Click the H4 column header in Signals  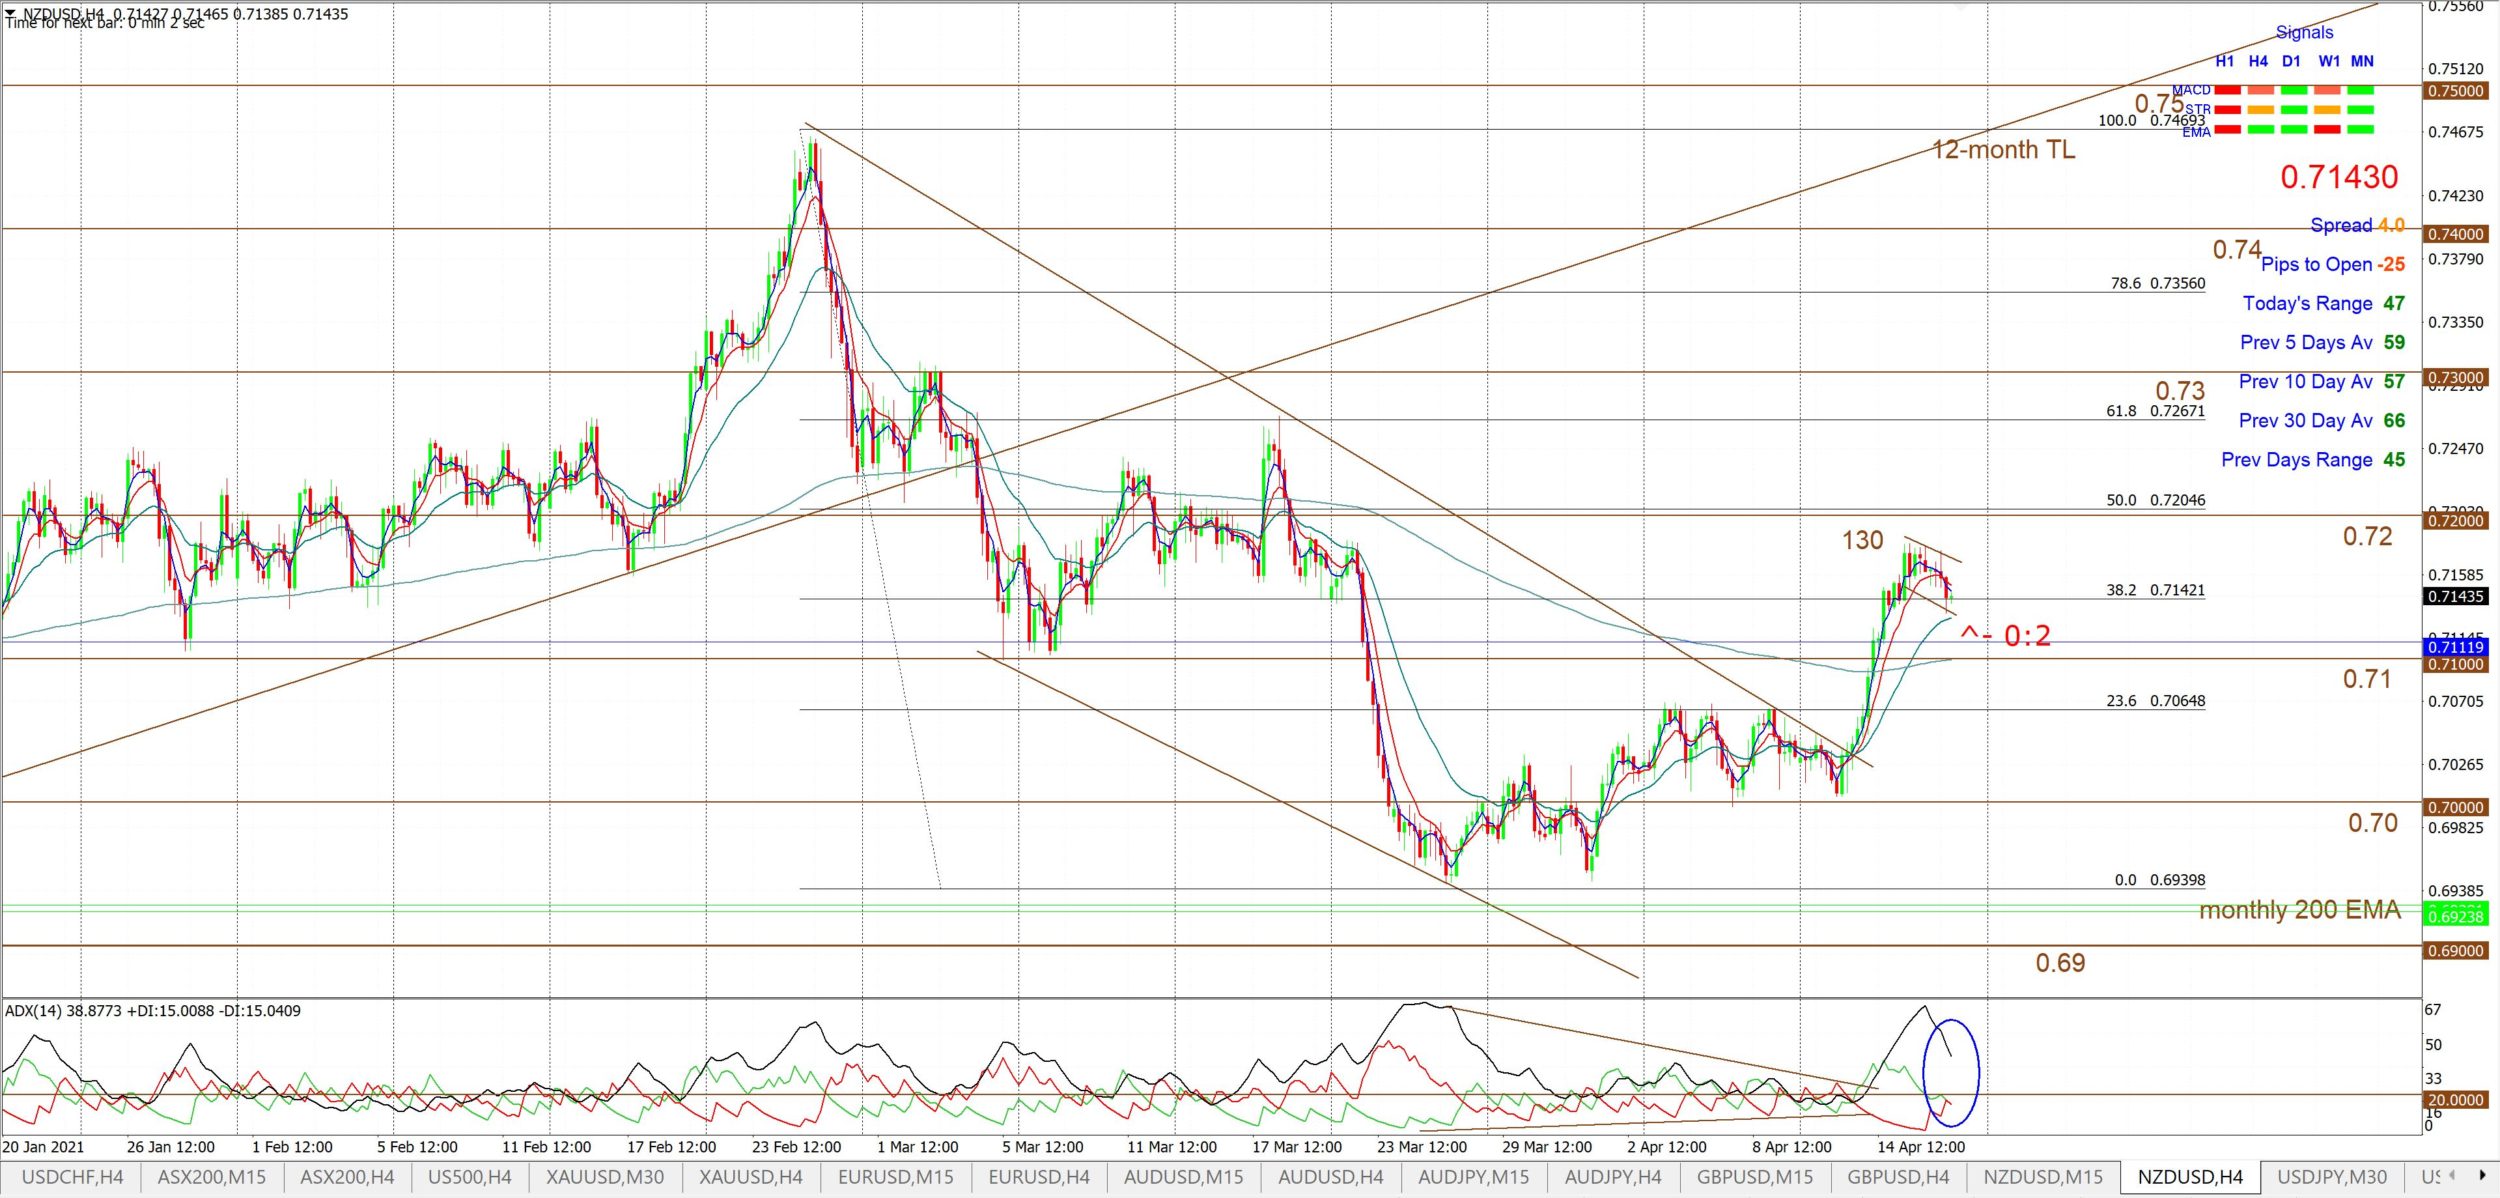pos(2258,61)
